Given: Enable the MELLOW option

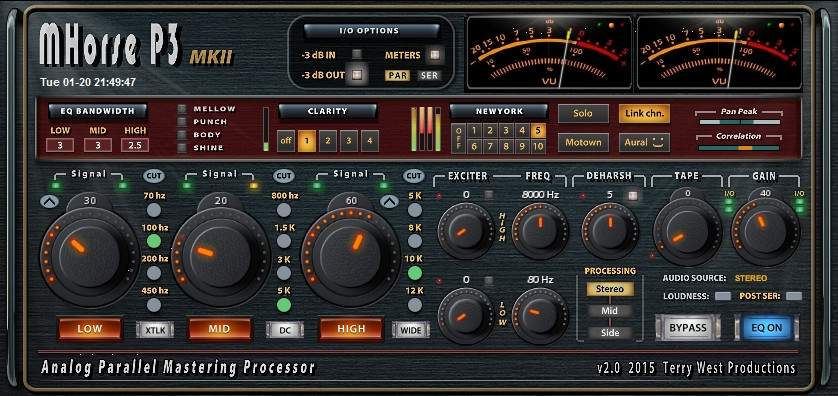Looking at the screenshot, I should tap(182, 109).
